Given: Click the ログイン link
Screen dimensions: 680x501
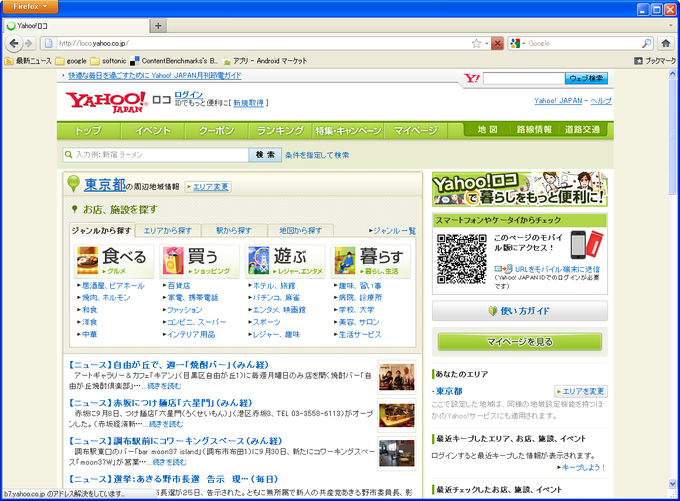Looking at the screenshot, I should pos(189,94).
